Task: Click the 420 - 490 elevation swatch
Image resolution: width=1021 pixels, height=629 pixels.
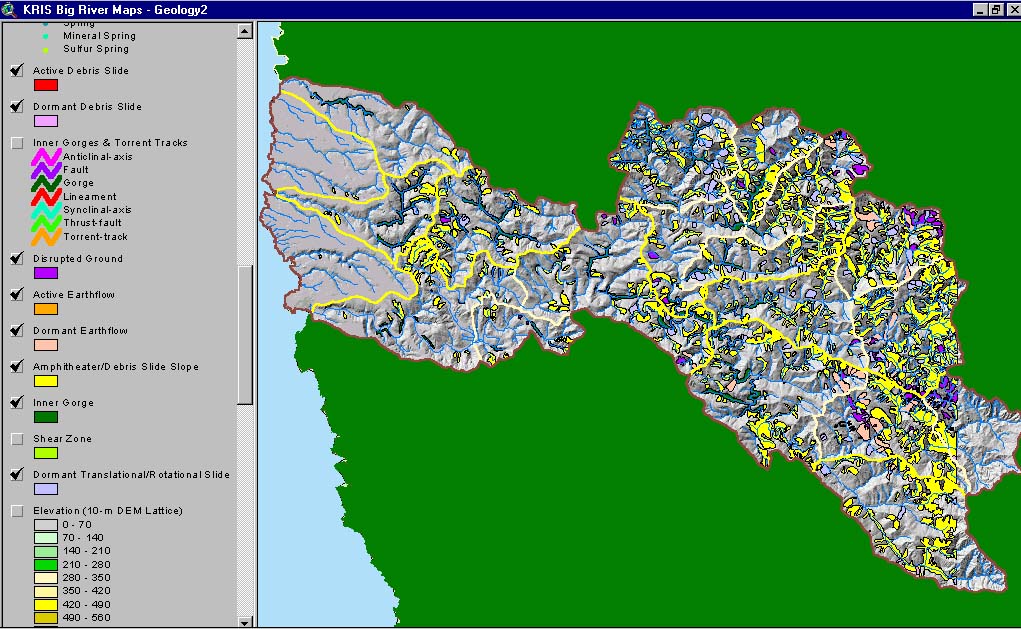Action: click(46, 605)
